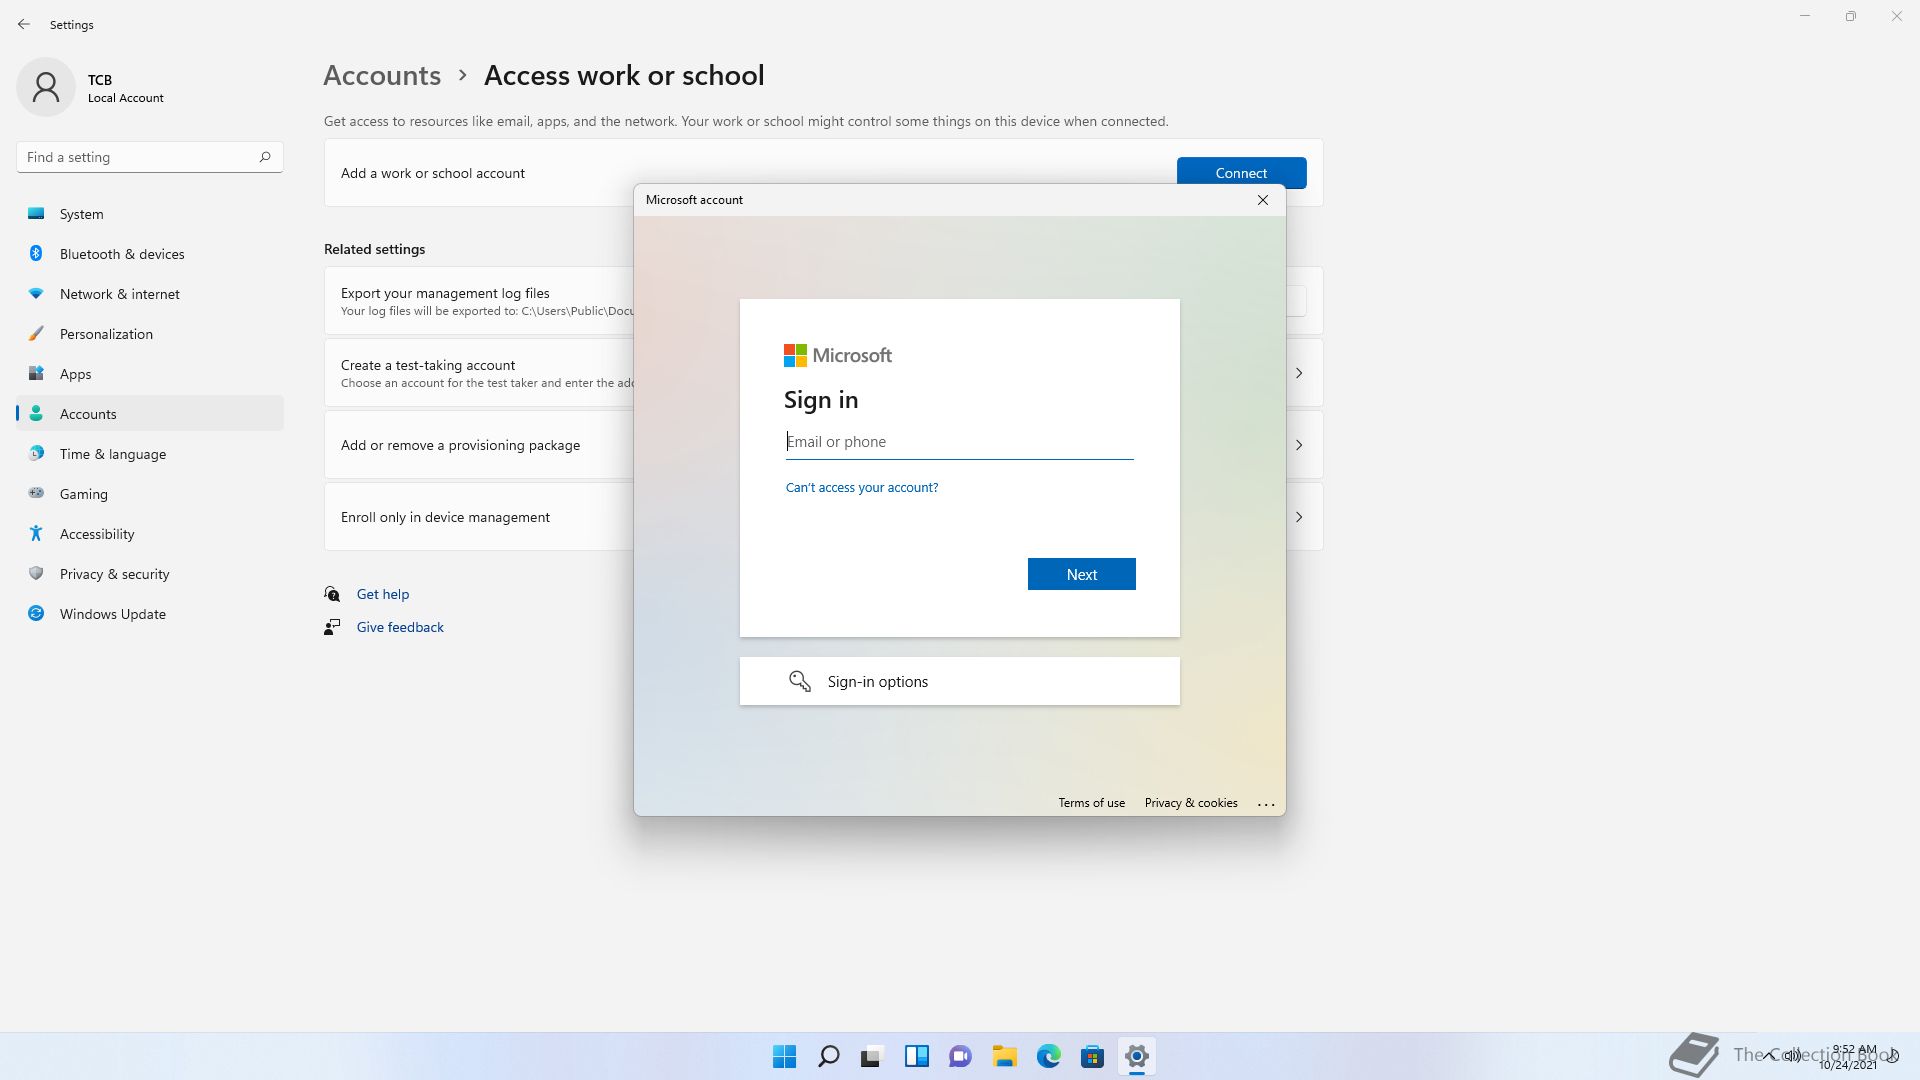The height and width of the screenshot is (1080, 1920).
Task: Open the Get help link
Action: point(383,594)
